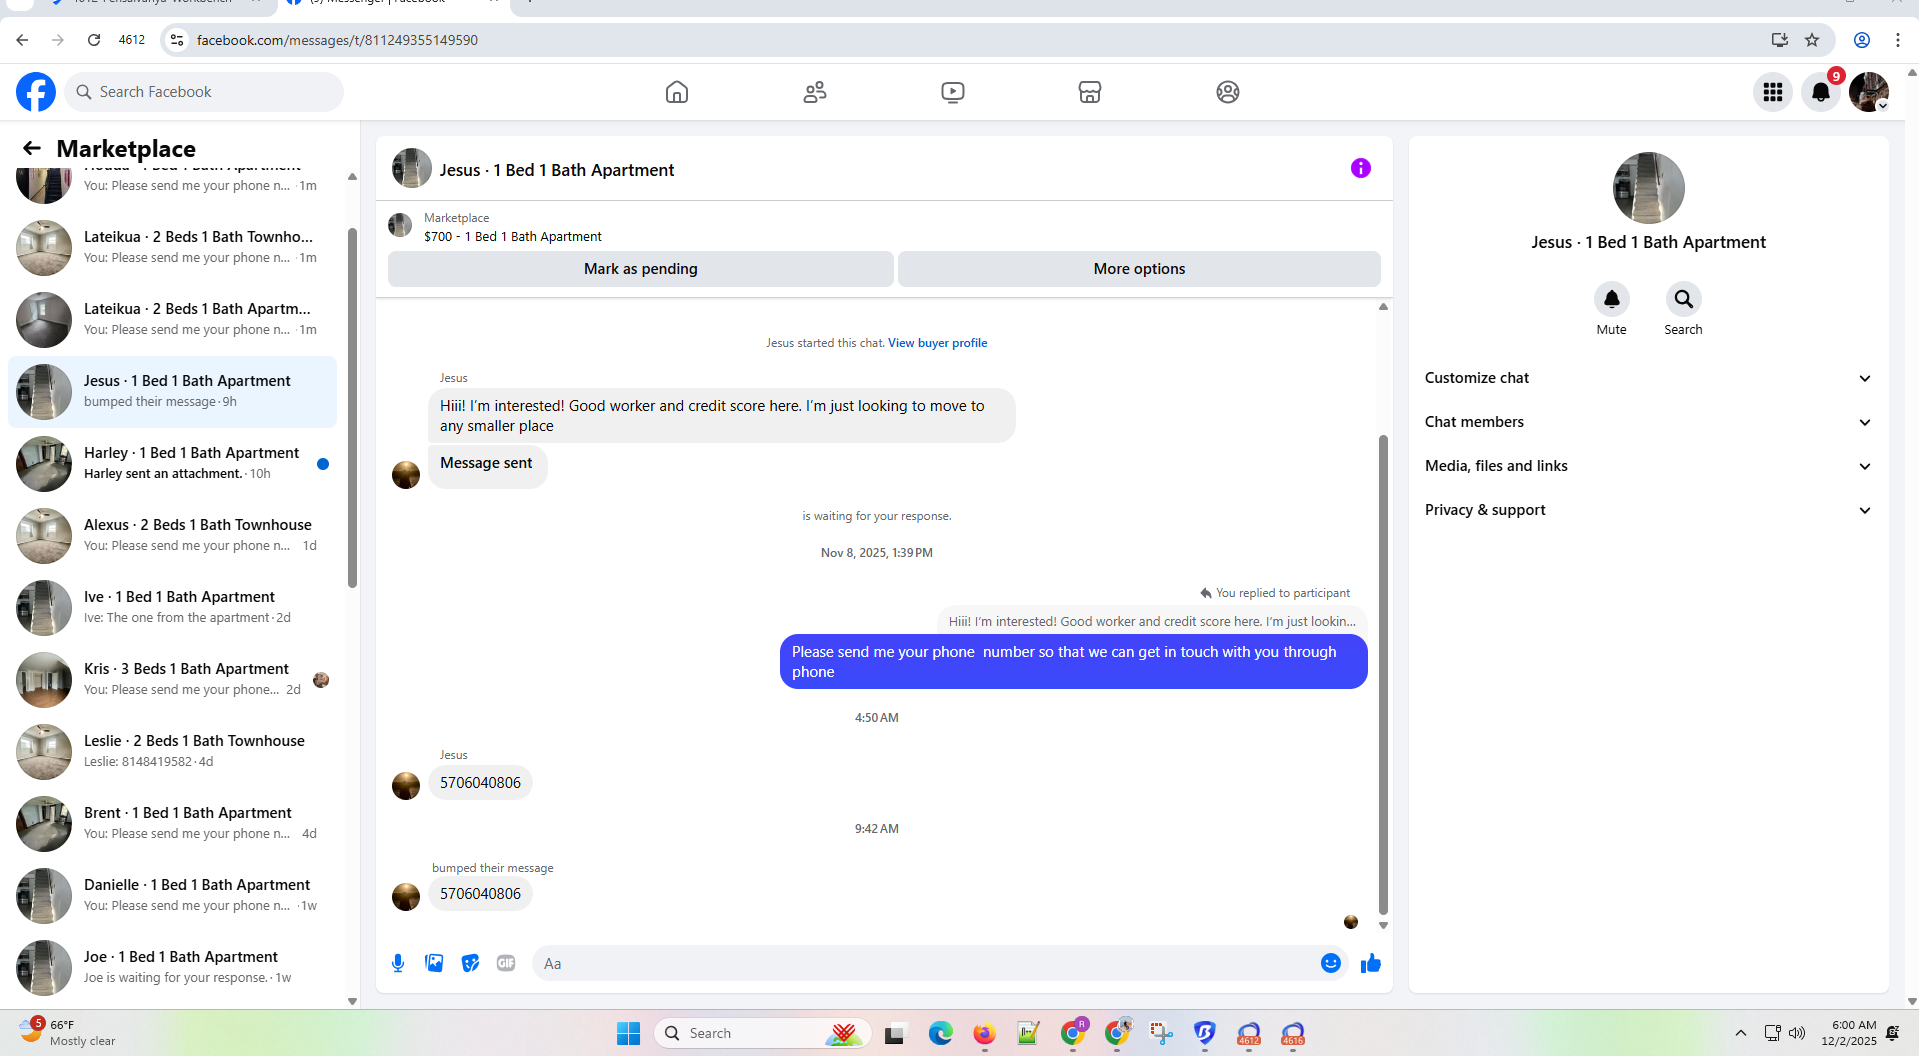Open Kris 3 Beds 1 Bath Apartment chat
Viewport: 1919px width, 1056px height.
click(172, 680)
